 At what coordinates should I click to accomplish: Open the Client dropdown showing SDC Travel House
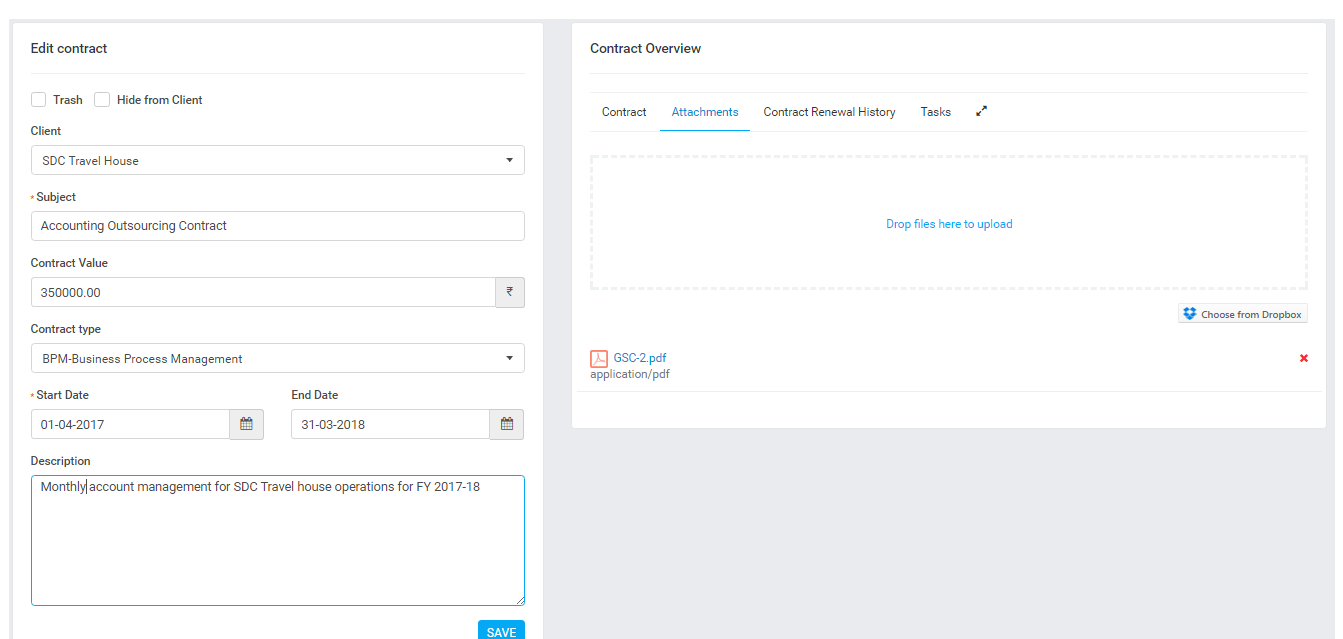point(277,160)
